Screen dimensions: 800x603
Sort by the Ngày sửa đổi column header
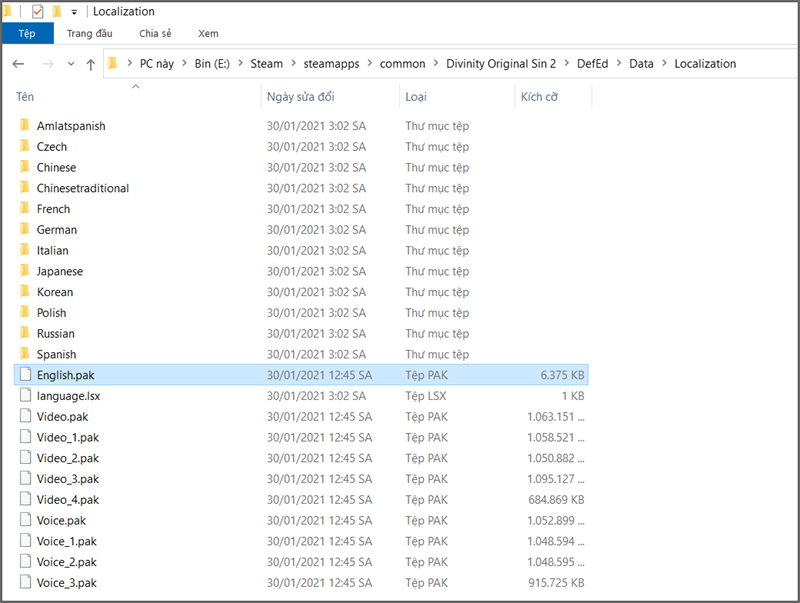coord(331,97)
